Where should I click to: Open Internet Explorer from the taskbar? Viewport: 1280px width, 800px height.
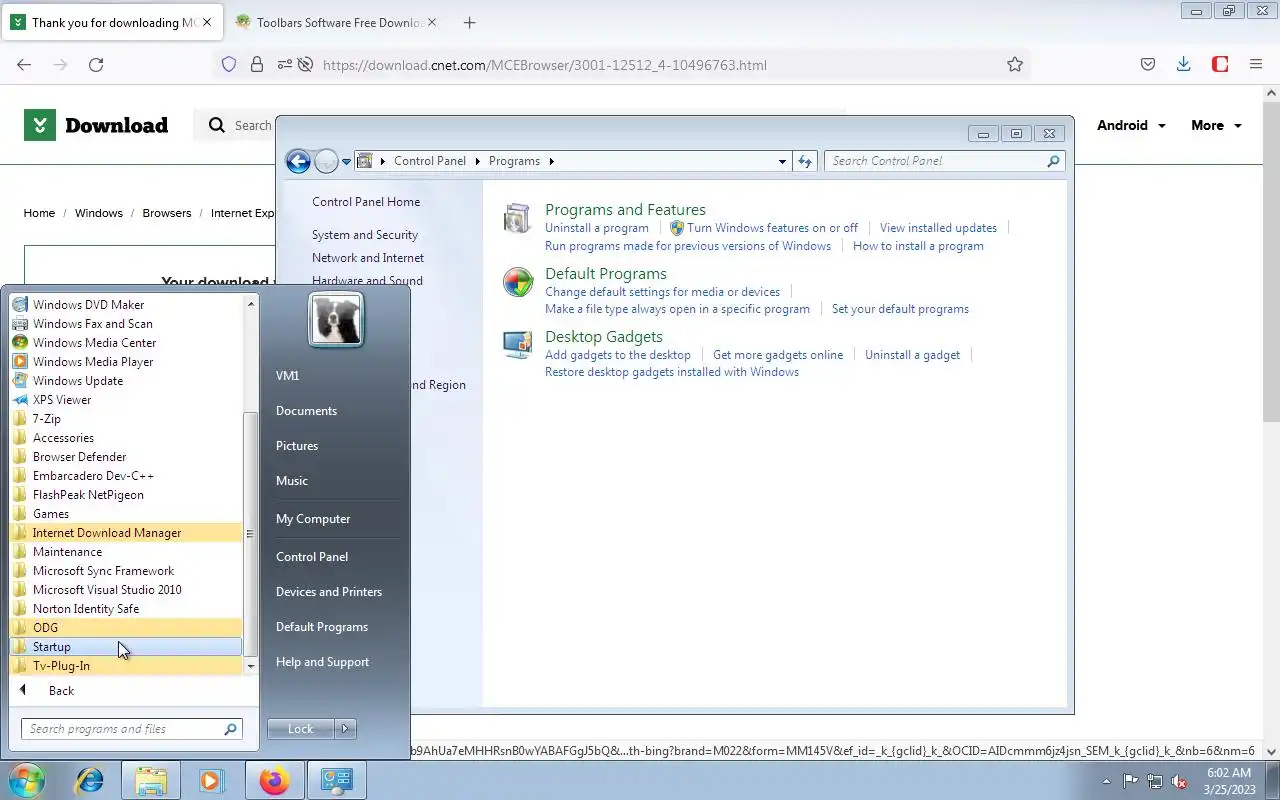[x=90, y=780]
